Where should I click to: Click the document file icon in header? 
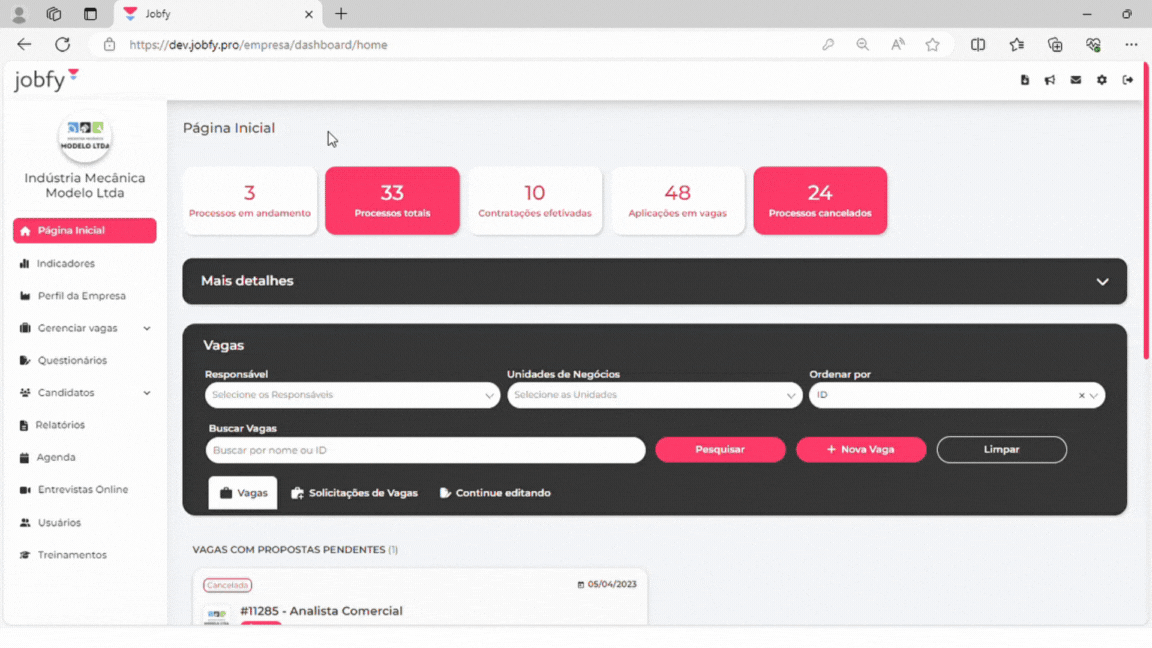1024,80
